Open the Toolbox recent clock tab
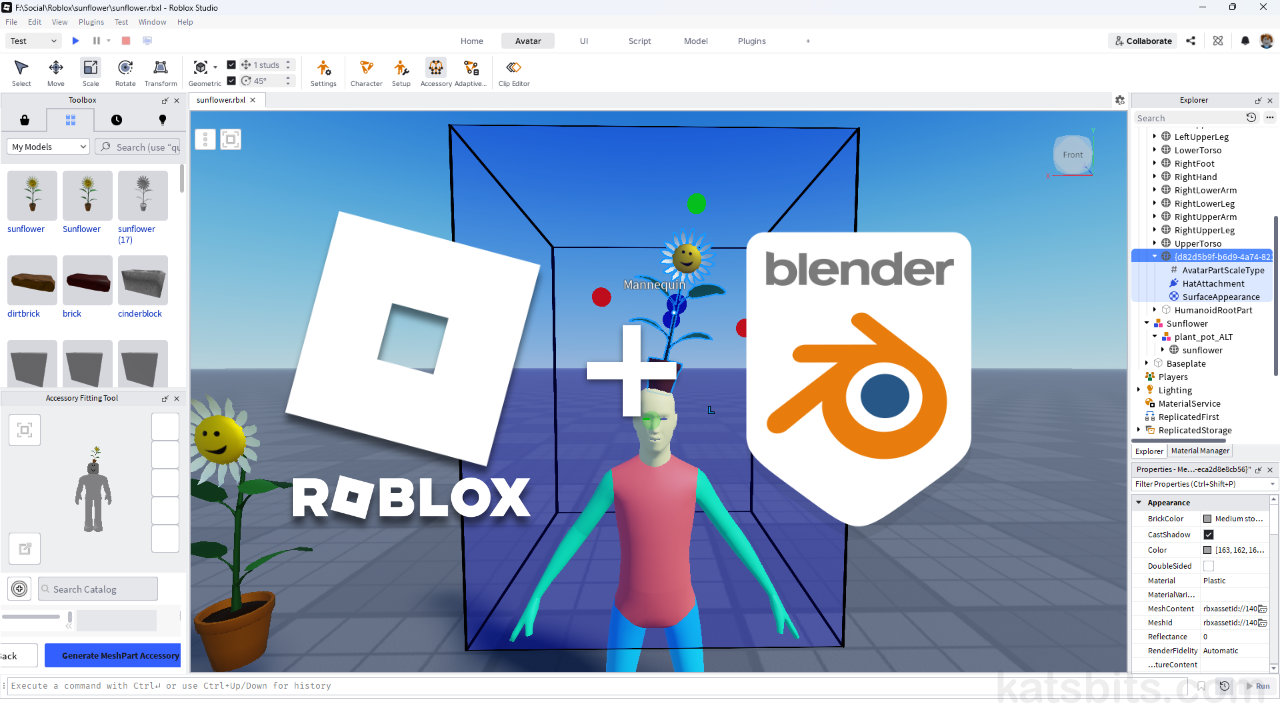This screenshot has height=720, width=1280. [116, 119]
